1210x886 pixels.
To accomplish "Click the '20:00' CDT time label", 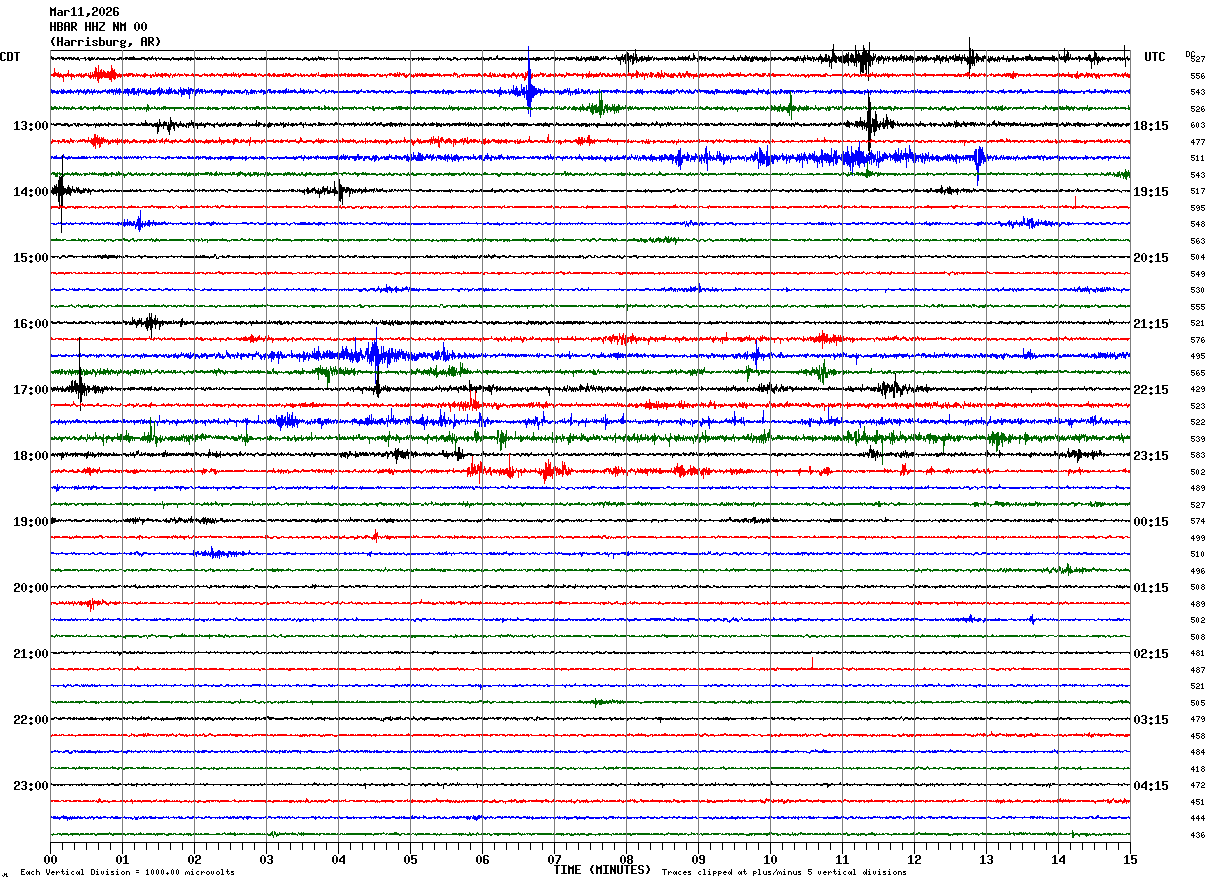I will coord(30,588).
